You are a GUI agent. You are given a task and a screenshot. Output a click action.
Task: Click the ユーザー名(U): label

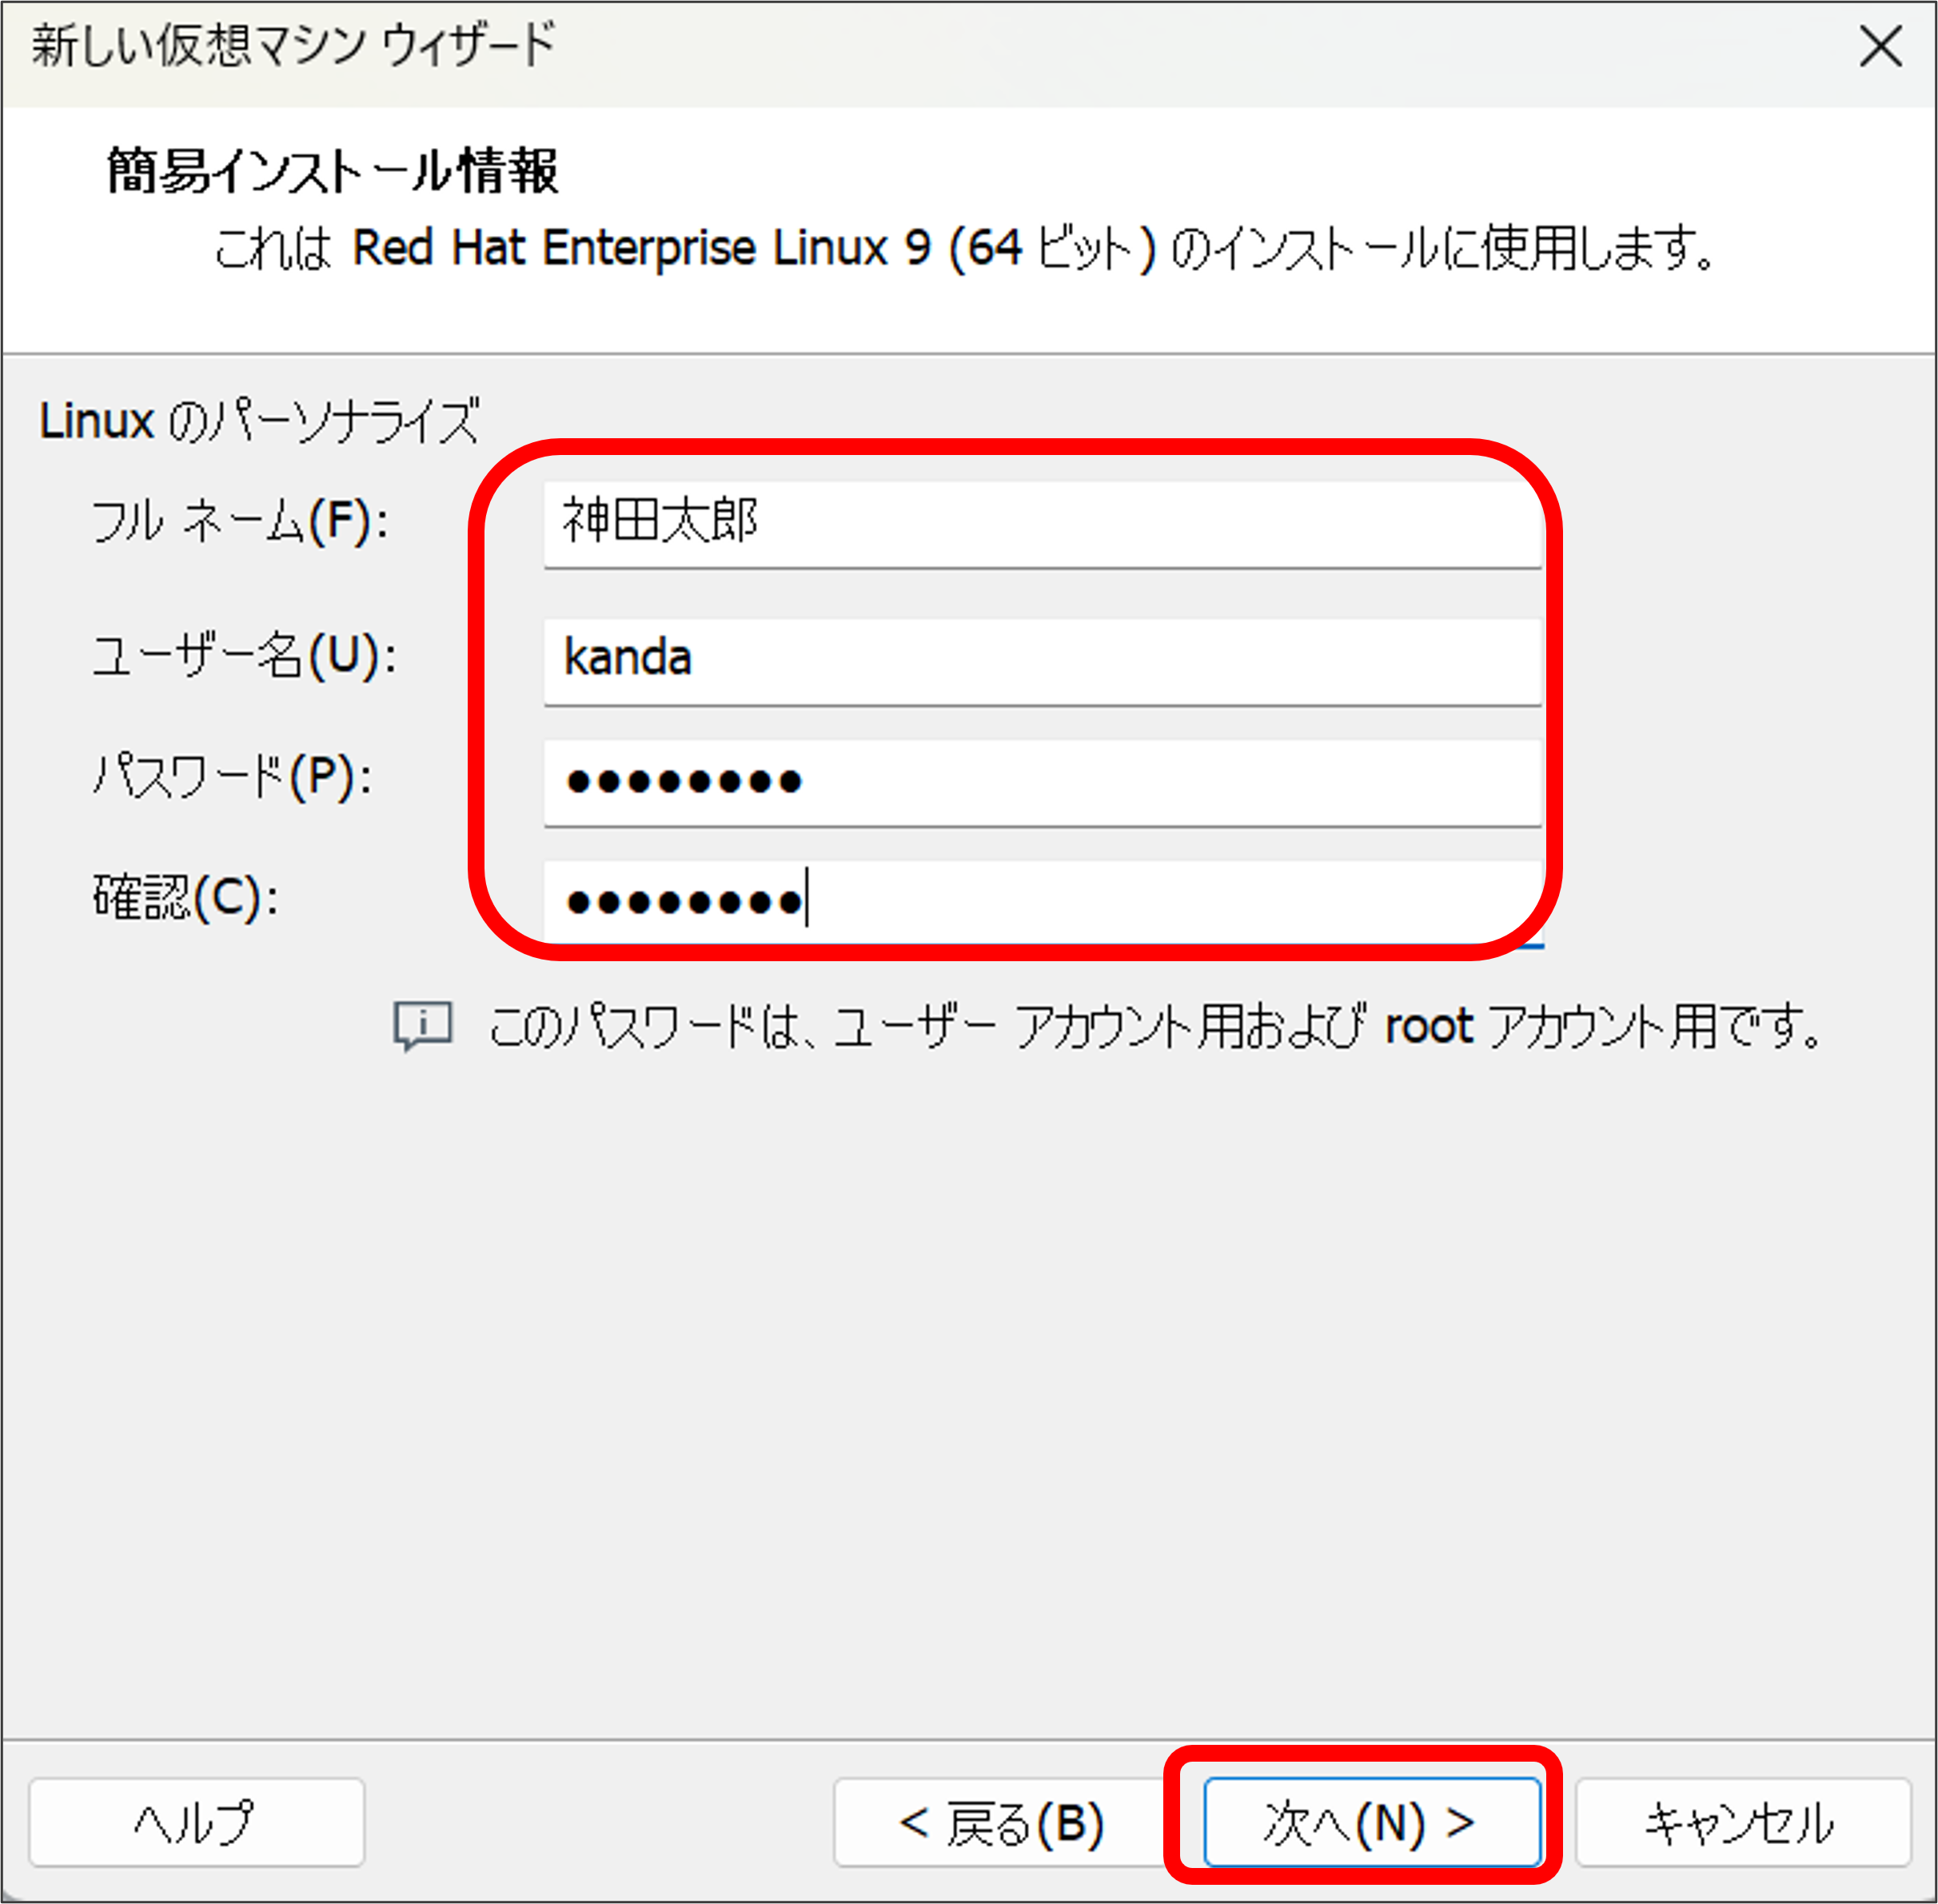pyautogui.click(x=244, y=657)
